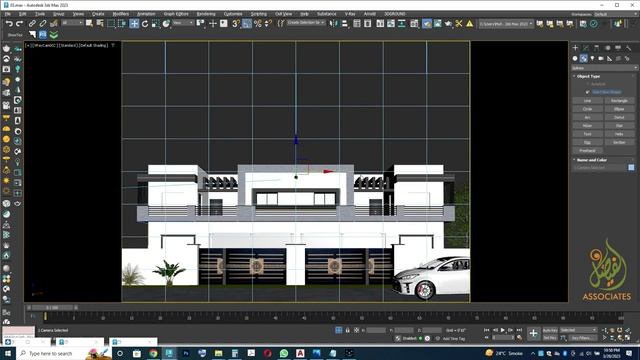Click the Circle spline button
This screenshot has width=640, height=360.
coord(587,109)
